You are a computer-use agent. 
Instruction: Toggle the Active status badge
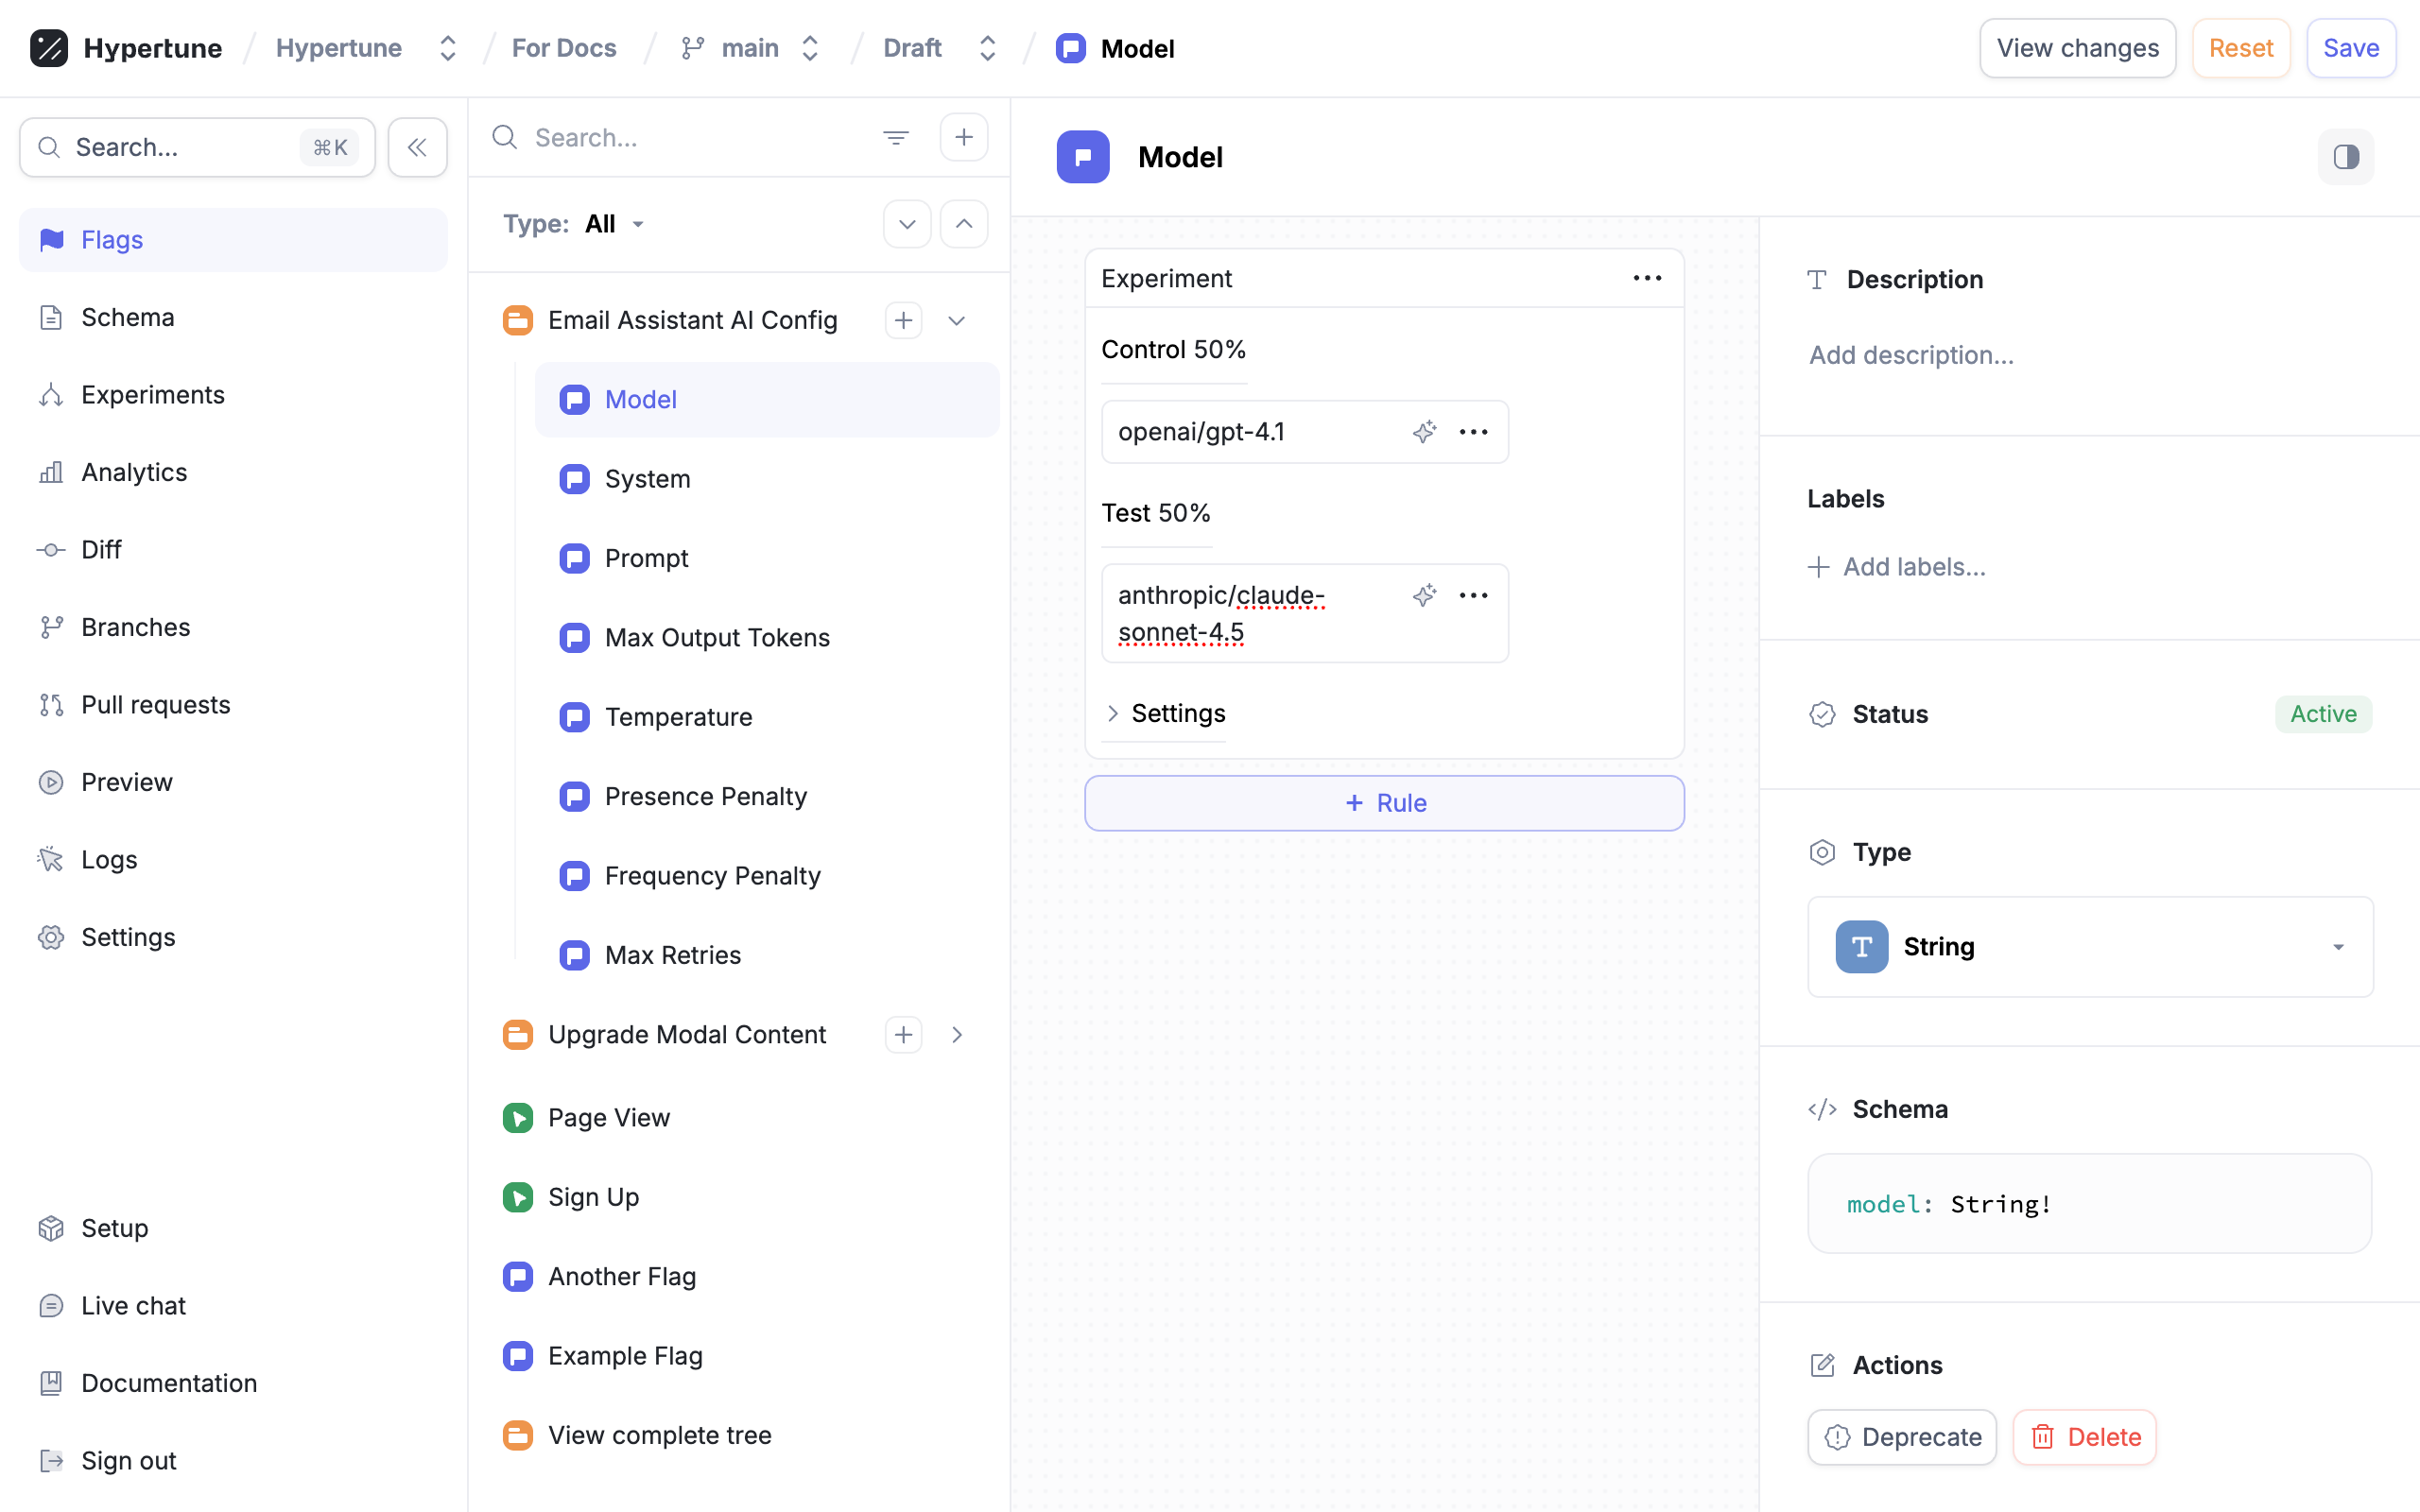coord(2322,714)
